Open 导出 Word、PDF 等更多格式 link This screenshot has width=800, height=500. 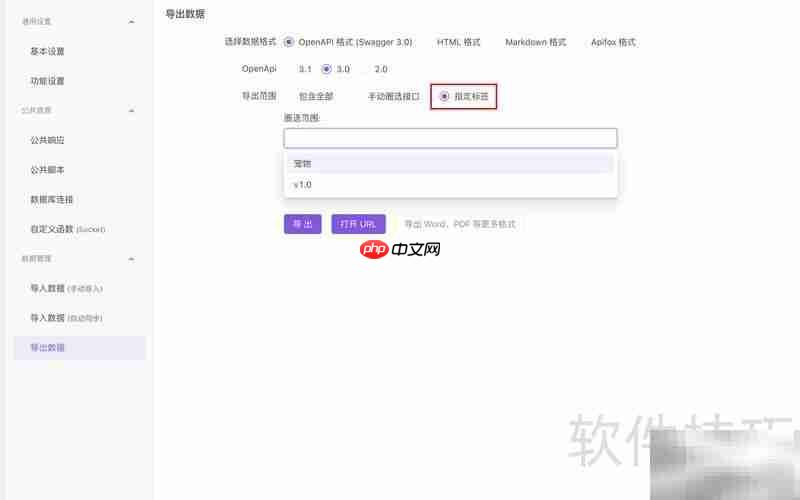tap(460, 224)
